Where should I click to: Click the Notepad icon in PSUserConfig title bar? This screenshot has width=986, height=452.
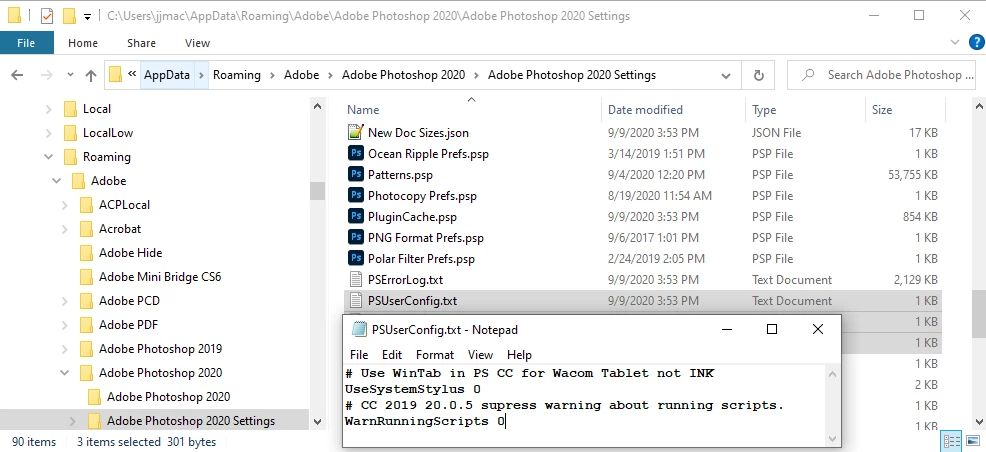(359, 329)
